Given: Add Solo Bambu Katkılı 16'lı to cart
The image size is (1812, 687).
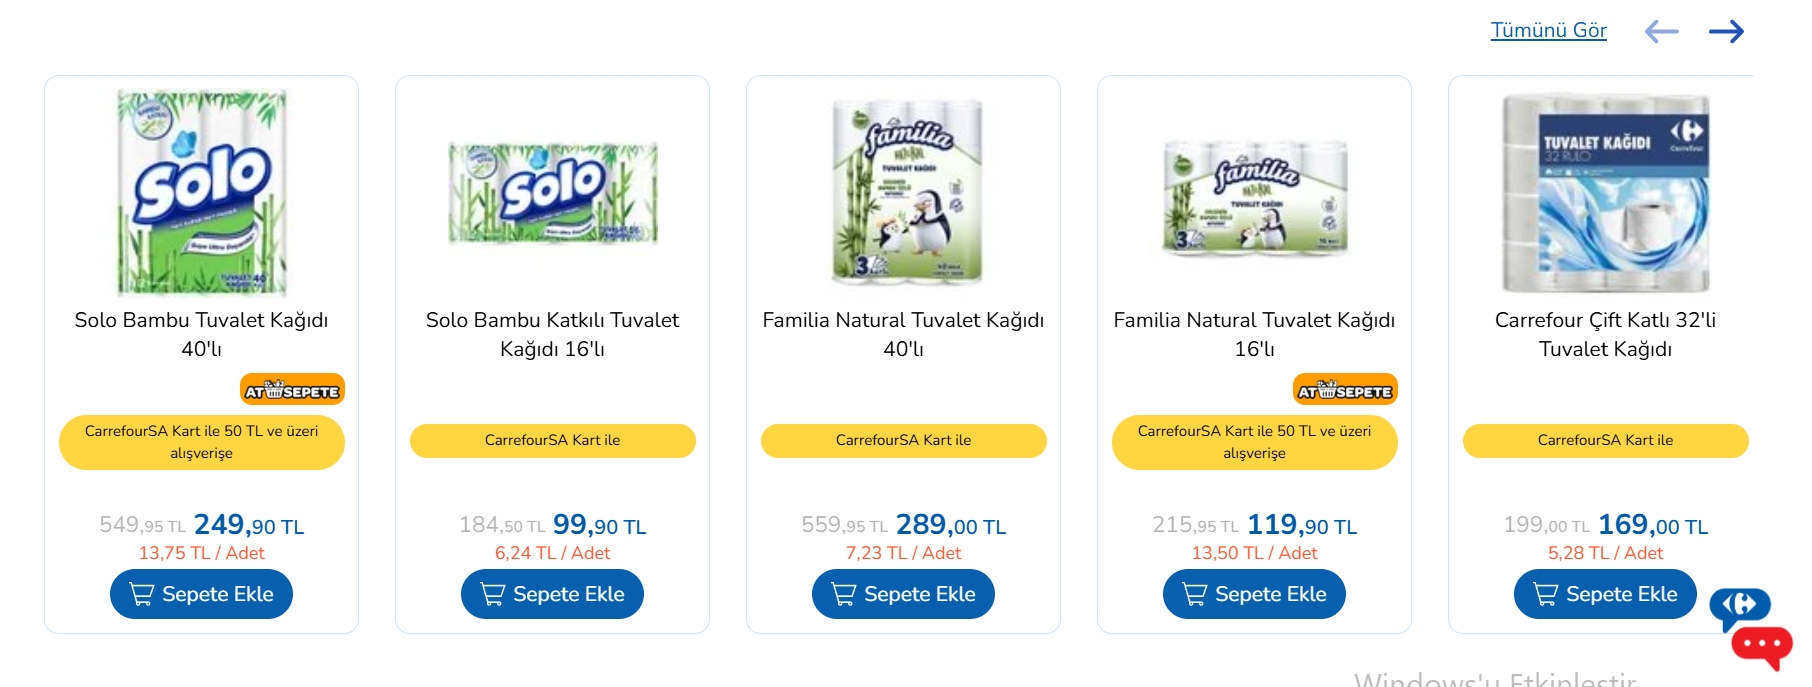Looking at the screenshot, I should (x=552, y=594).
